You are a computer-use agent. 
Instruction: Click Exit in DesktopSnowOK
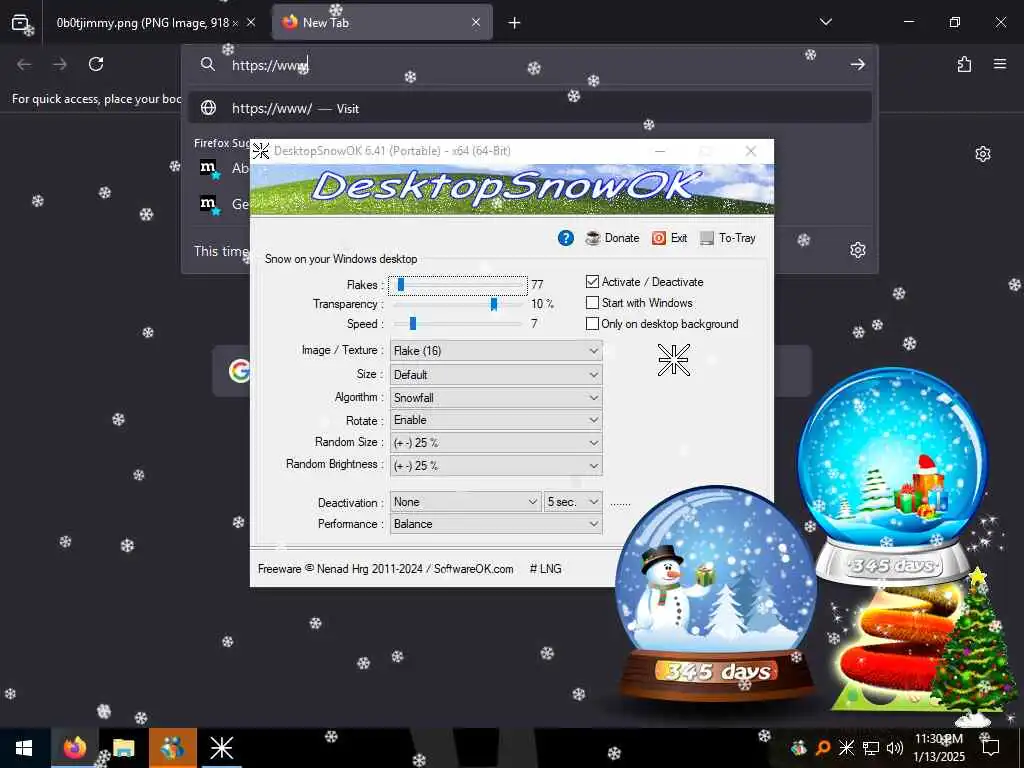[x=669, y=238]
